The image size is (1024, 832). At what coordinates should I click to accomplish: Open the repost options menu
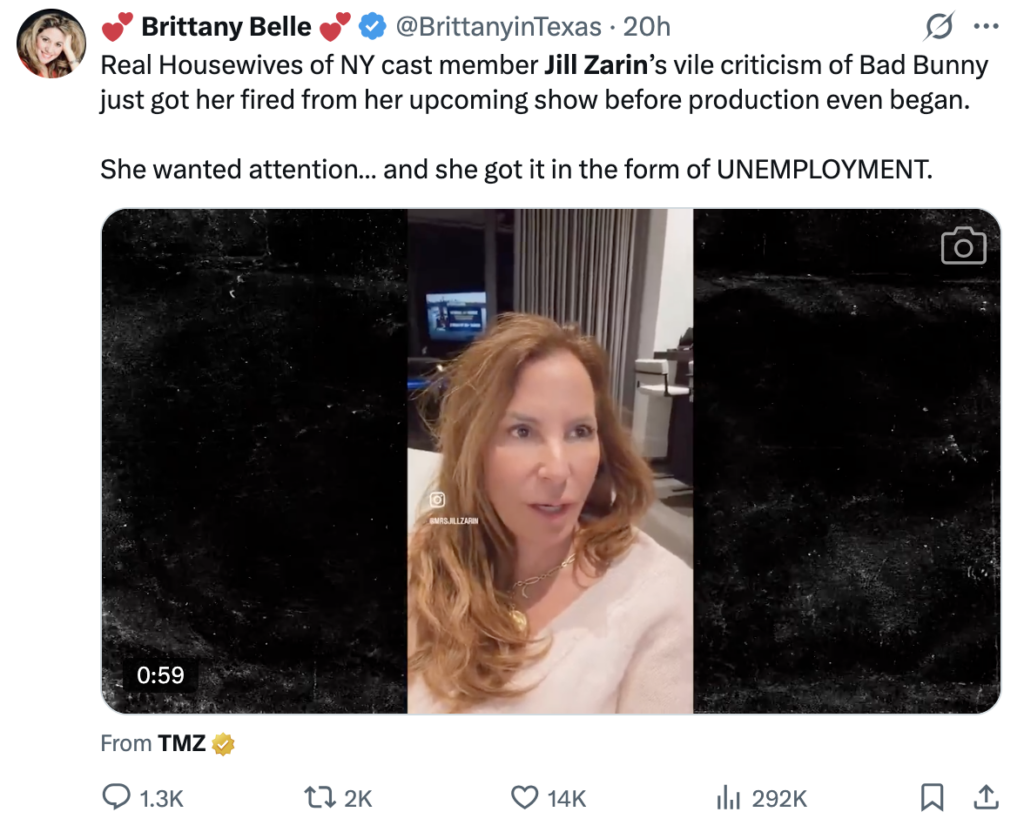320,797
